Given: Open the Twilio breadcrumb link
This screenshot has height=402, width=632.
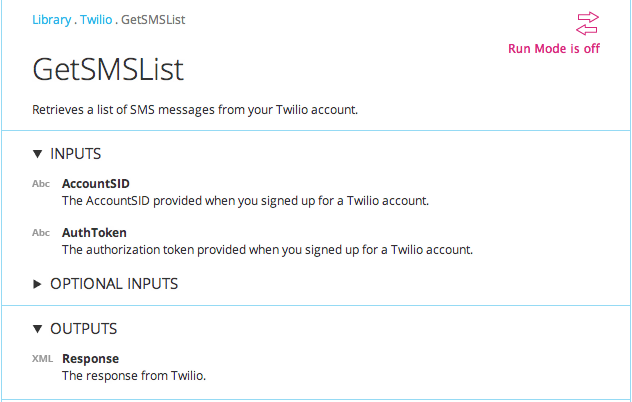Looking at the screenshot, I should tap(96, 20).
